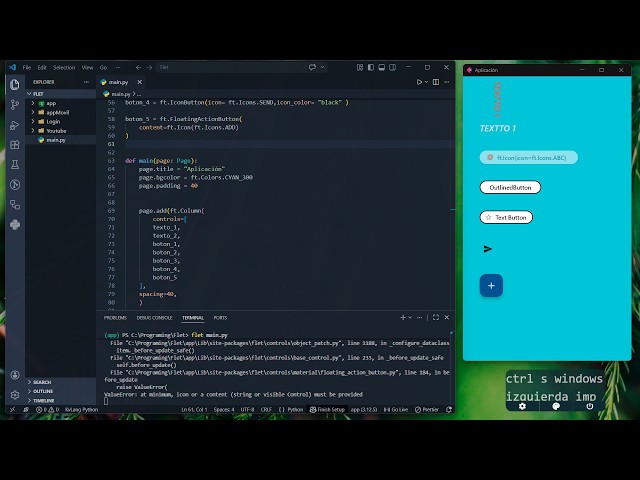Screen dimensions: 640x480
Task: Expand the TIMELINE section
Action: click(x=61, y=400)
